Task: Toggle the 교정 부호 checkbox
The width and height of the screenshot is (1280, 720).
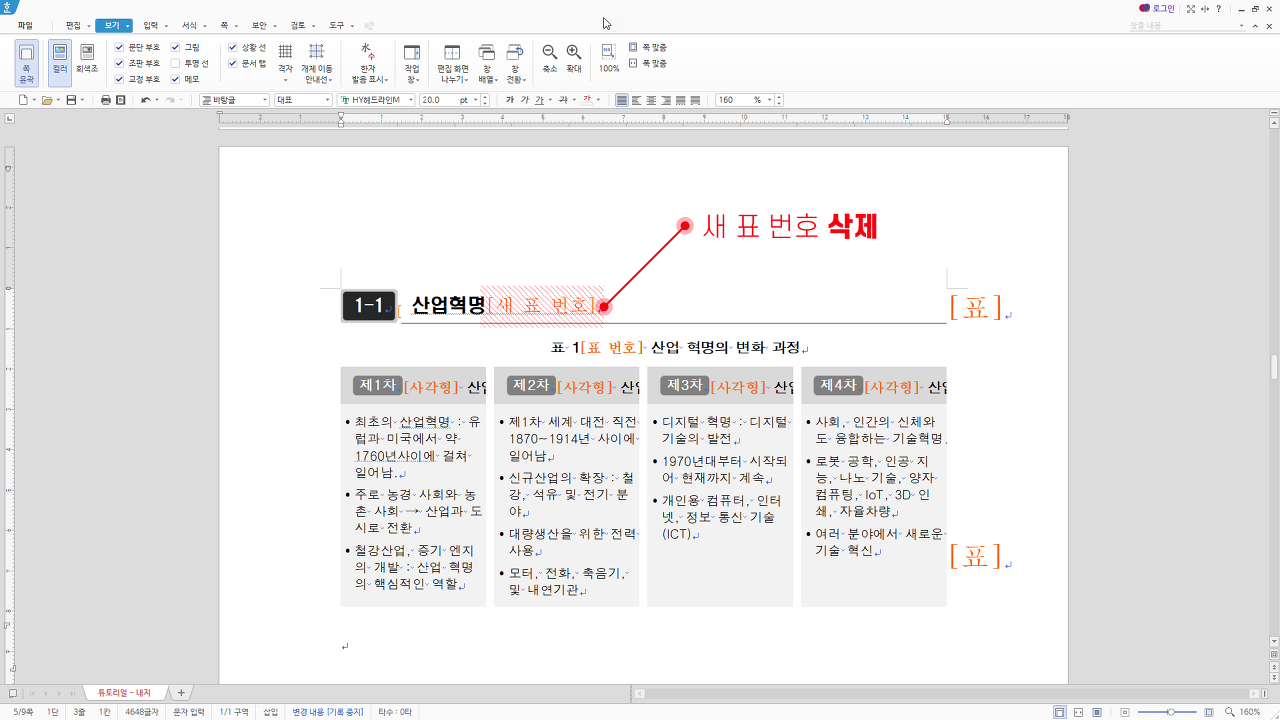Action: (x=120, y=79)
